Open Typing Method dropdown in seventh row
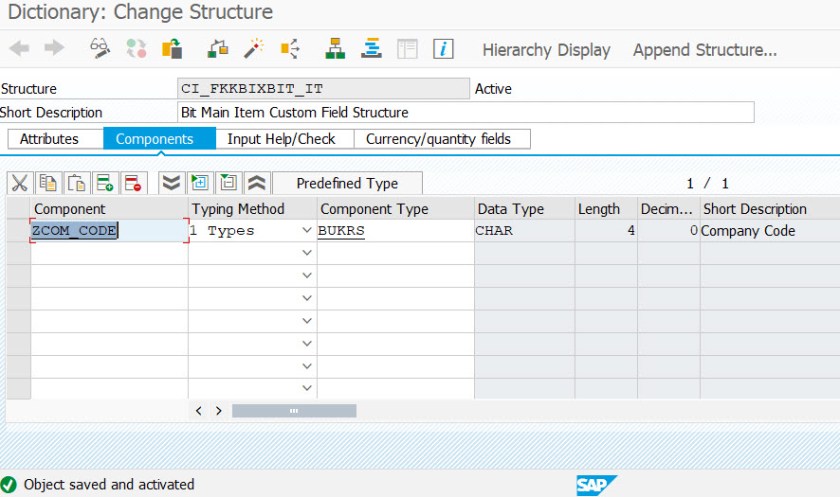 click(307, 366)
